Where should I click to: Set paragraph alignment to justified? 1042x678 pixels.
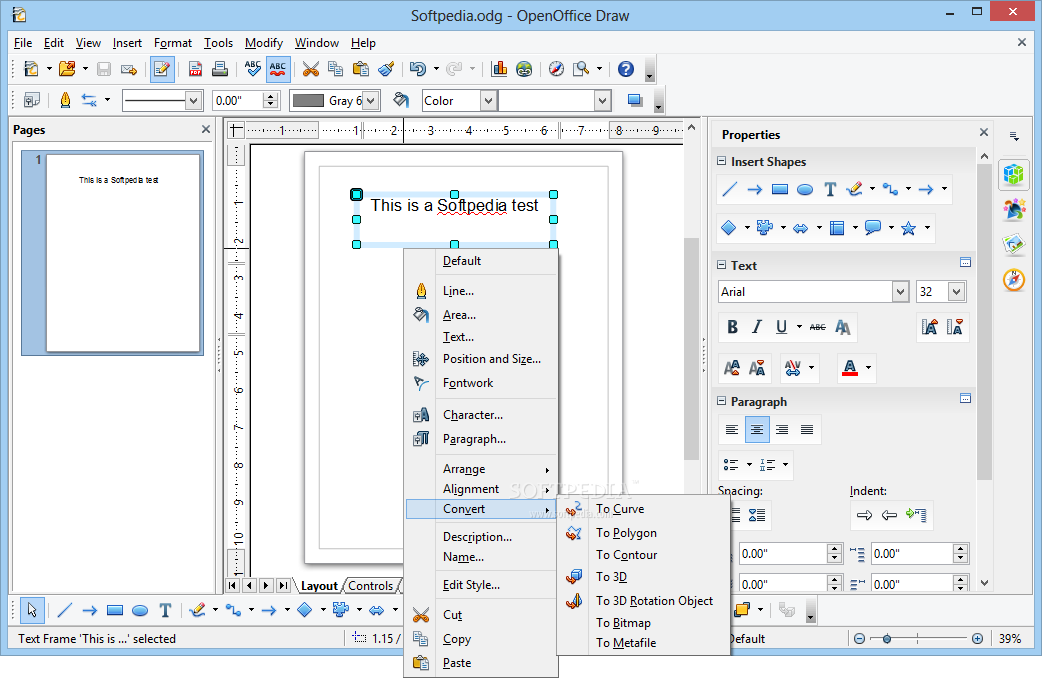click(x=807, y=429)
